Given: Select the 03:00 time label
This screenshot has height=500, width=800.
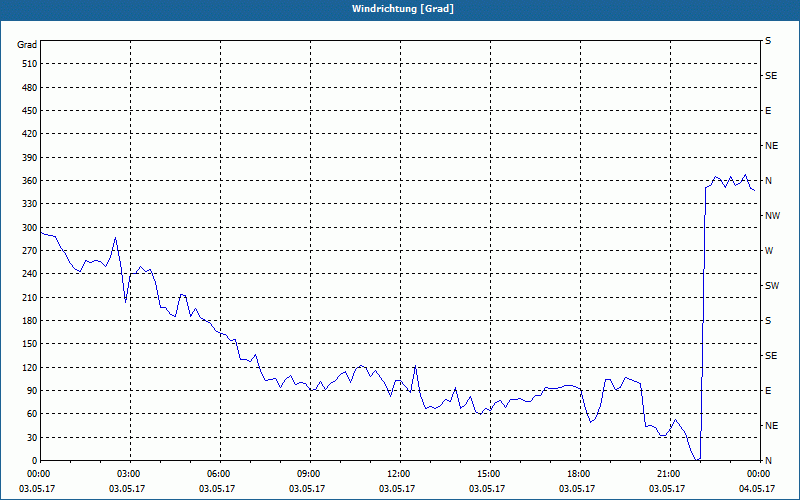Looking at the screenshot, I should (130, 474).
